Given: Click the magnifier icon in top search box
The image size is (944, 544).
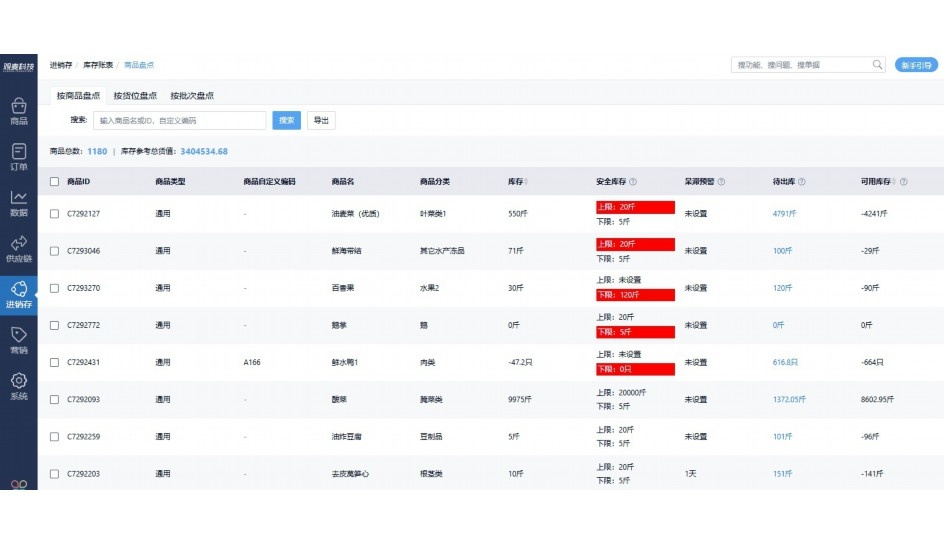Looking at the screenshot, I should tap(877, 65).
